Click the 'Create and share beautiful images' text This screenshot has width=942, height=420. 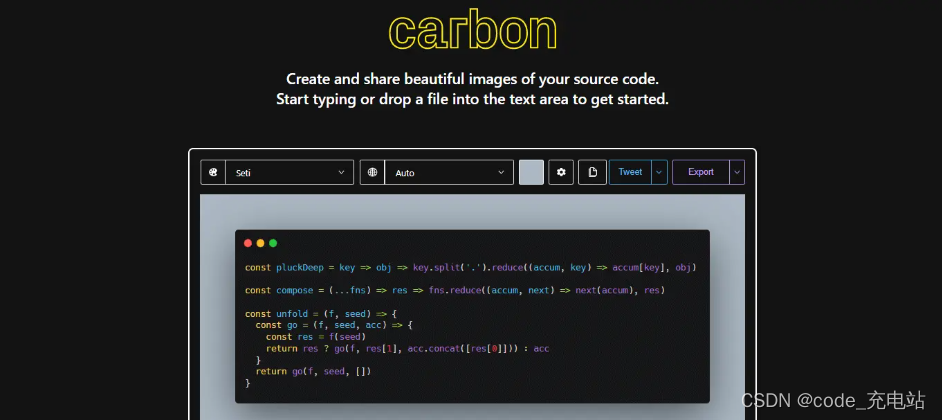pos(472,79)
